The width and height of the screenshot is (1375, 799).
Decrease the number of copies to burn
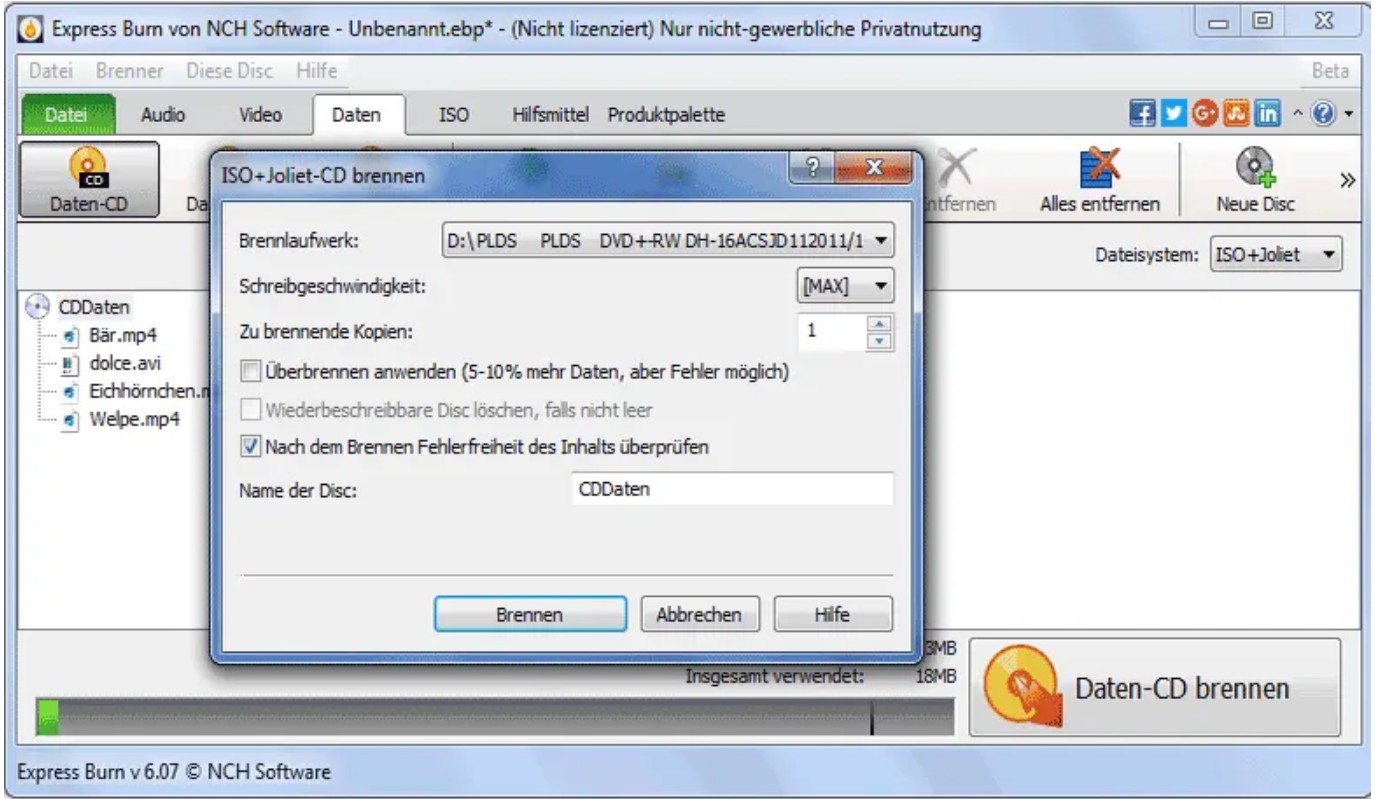(x=880, y=343)
